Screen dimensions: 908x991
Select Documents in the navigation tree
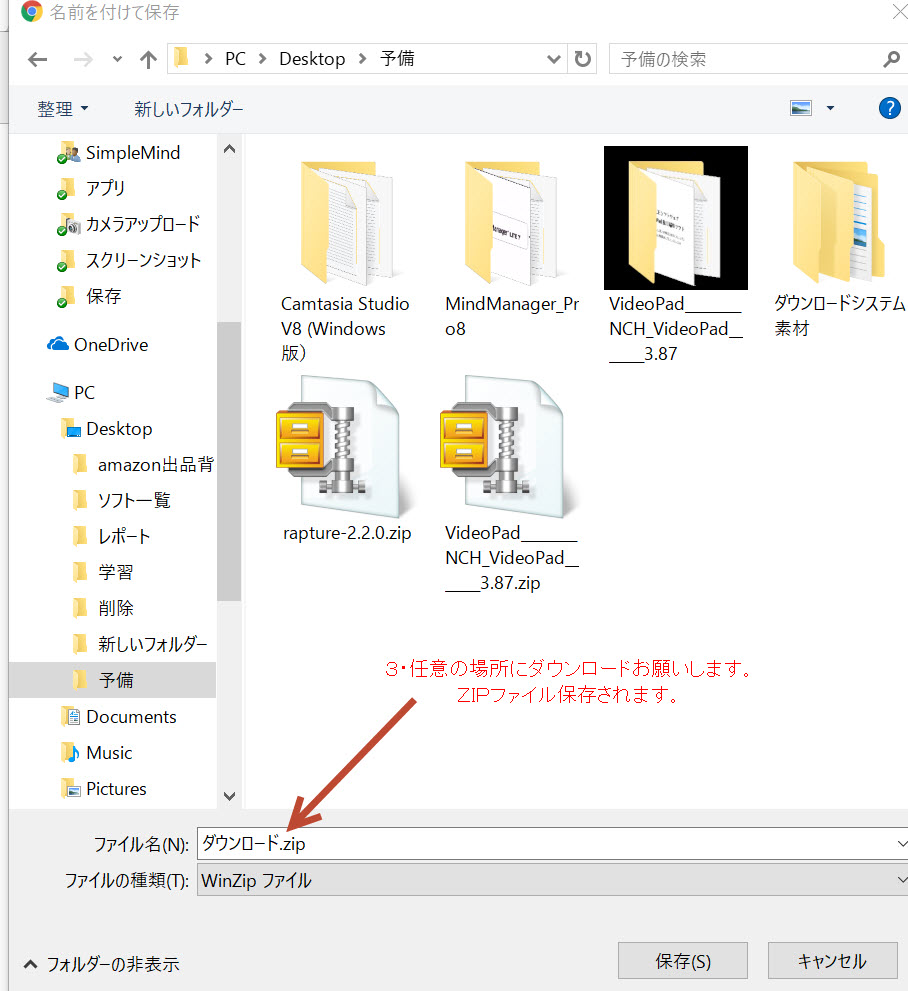[x=131, y=717]
